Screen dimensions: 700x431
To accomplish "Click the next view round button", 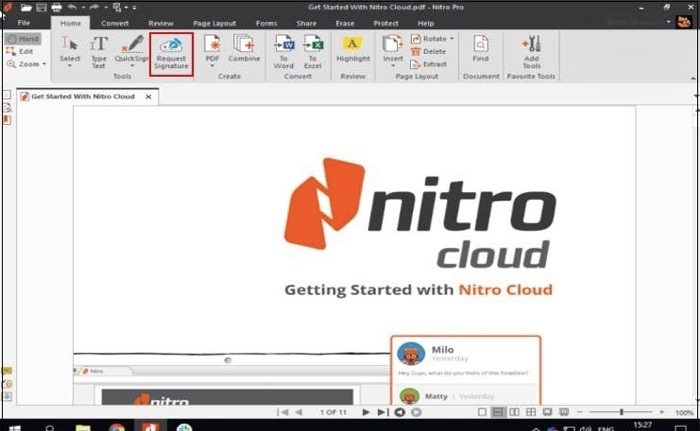I will (x=416, y=412).
